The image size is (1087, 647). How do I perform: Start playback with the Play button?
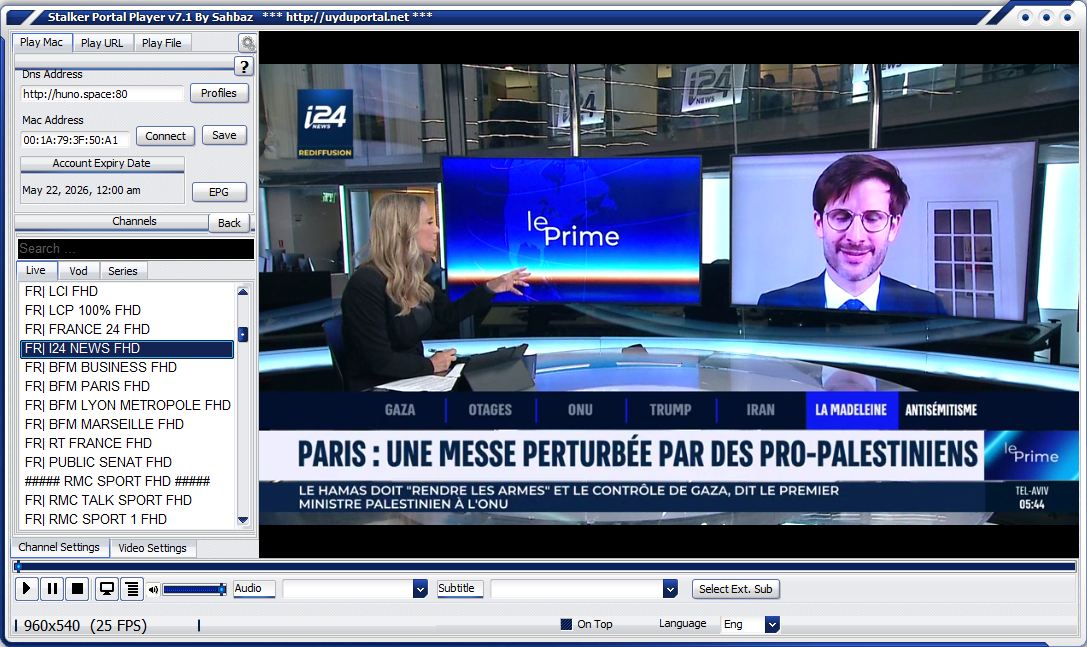click(x=26, y=589)
